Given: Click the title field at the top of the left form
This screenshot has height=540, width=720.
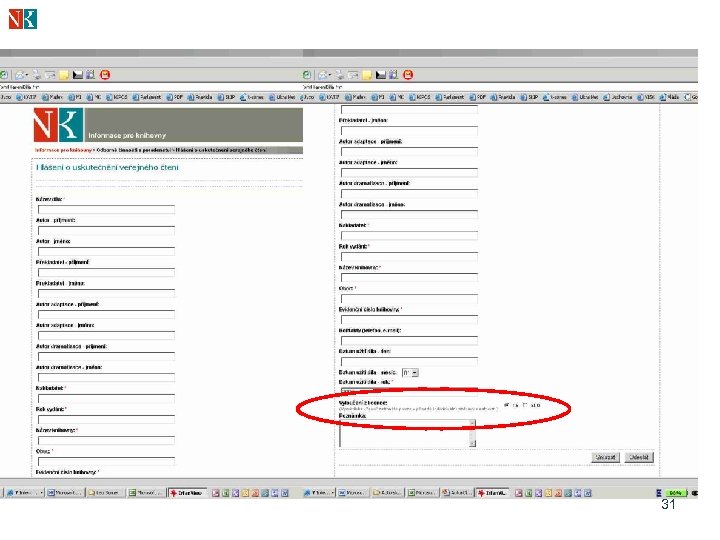Looking at the screenshot, I should 107,209.
